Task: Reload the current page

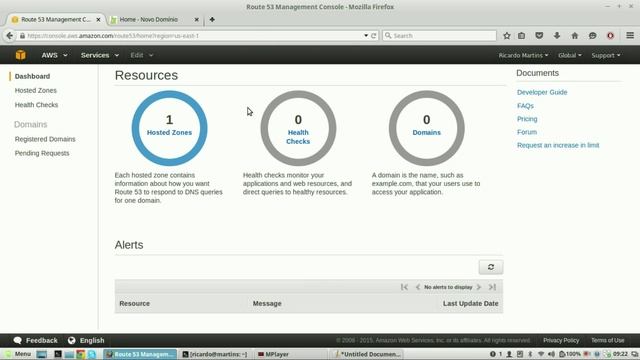Action: click(373, 36)
